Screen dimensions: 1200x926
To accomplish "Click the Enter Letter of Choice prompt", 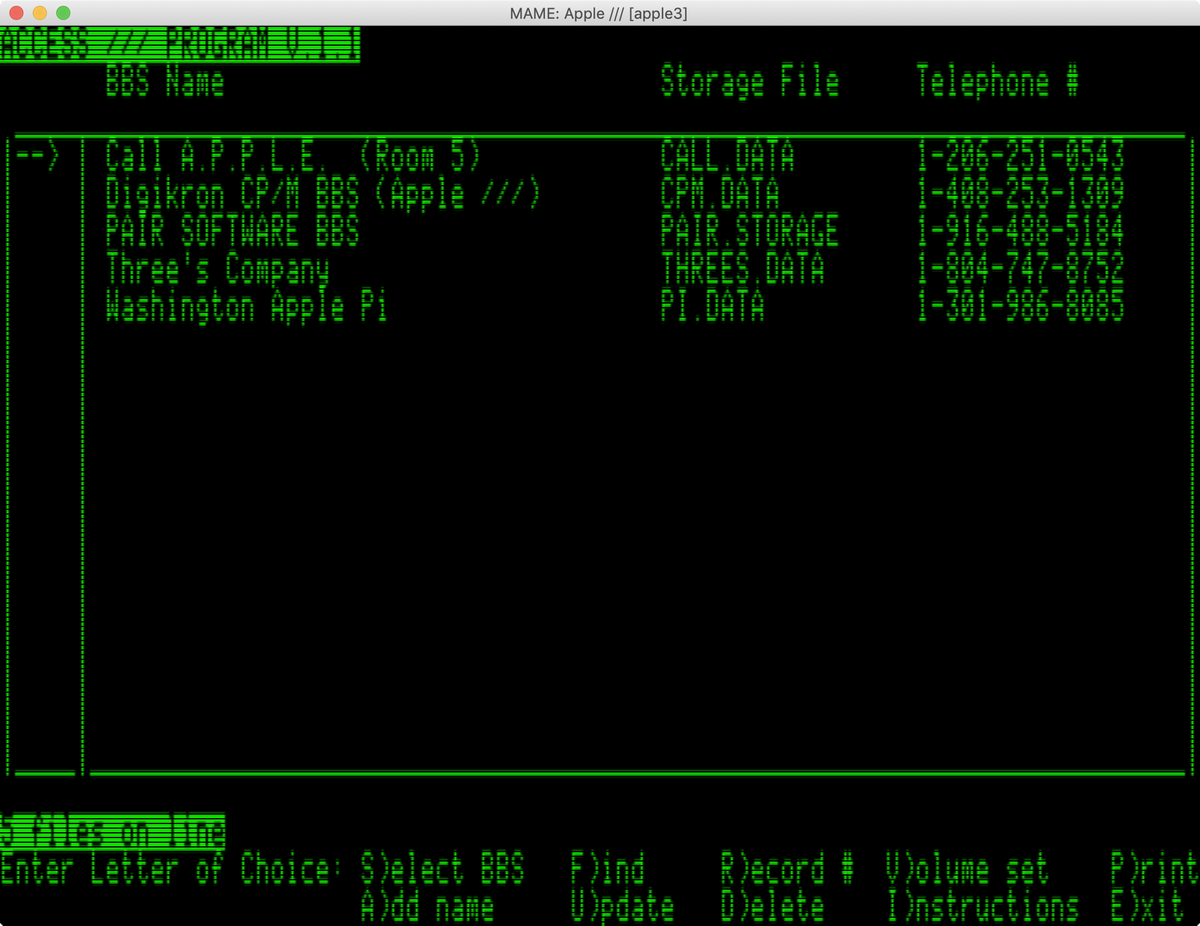I will [x=170, y=869].
